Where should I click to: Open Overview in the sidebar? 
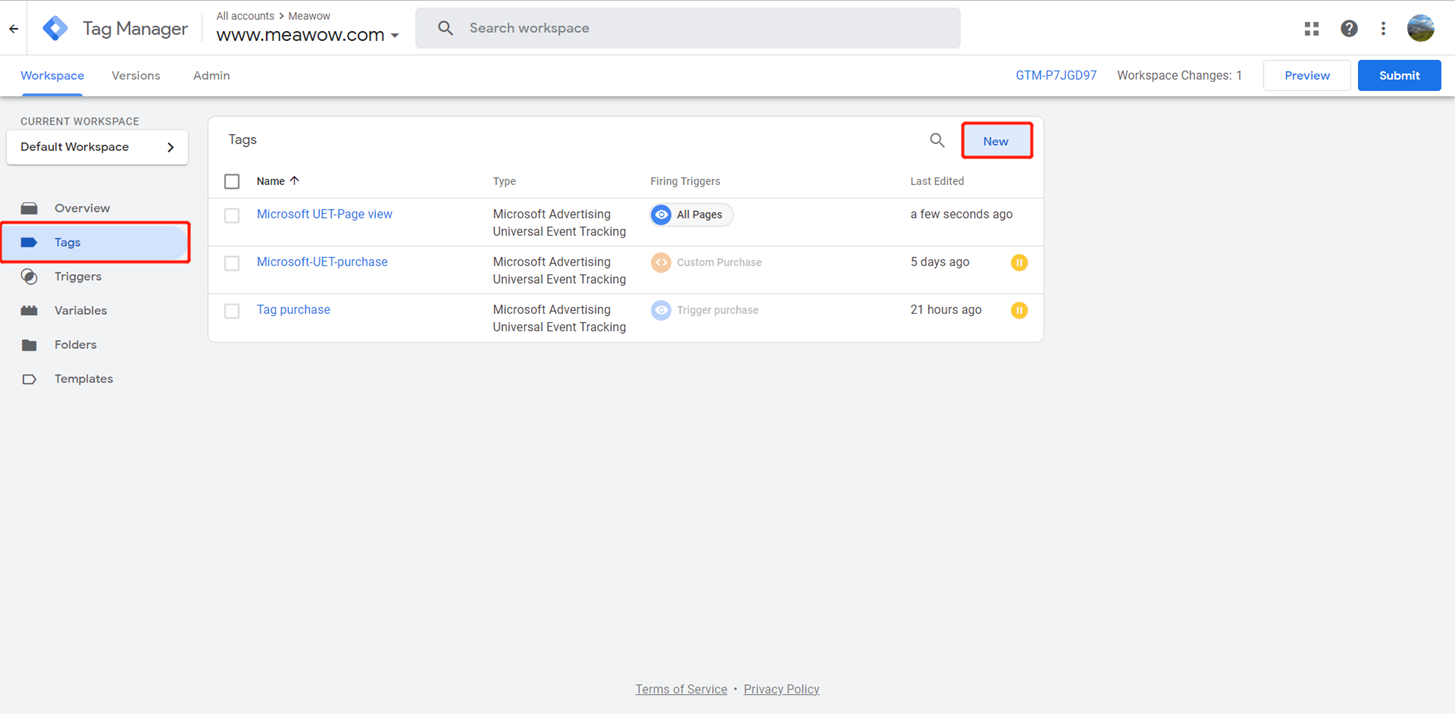coord(82,208)
